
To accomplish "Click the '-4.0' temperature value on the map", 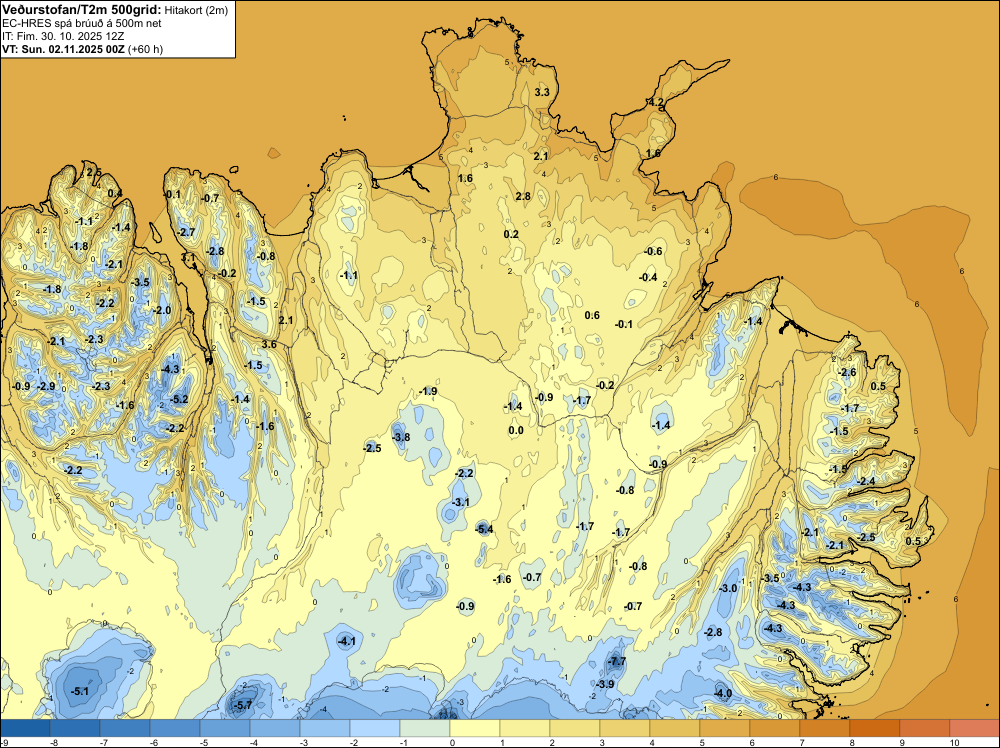I will pyautogui.click(x=723, y=694).
